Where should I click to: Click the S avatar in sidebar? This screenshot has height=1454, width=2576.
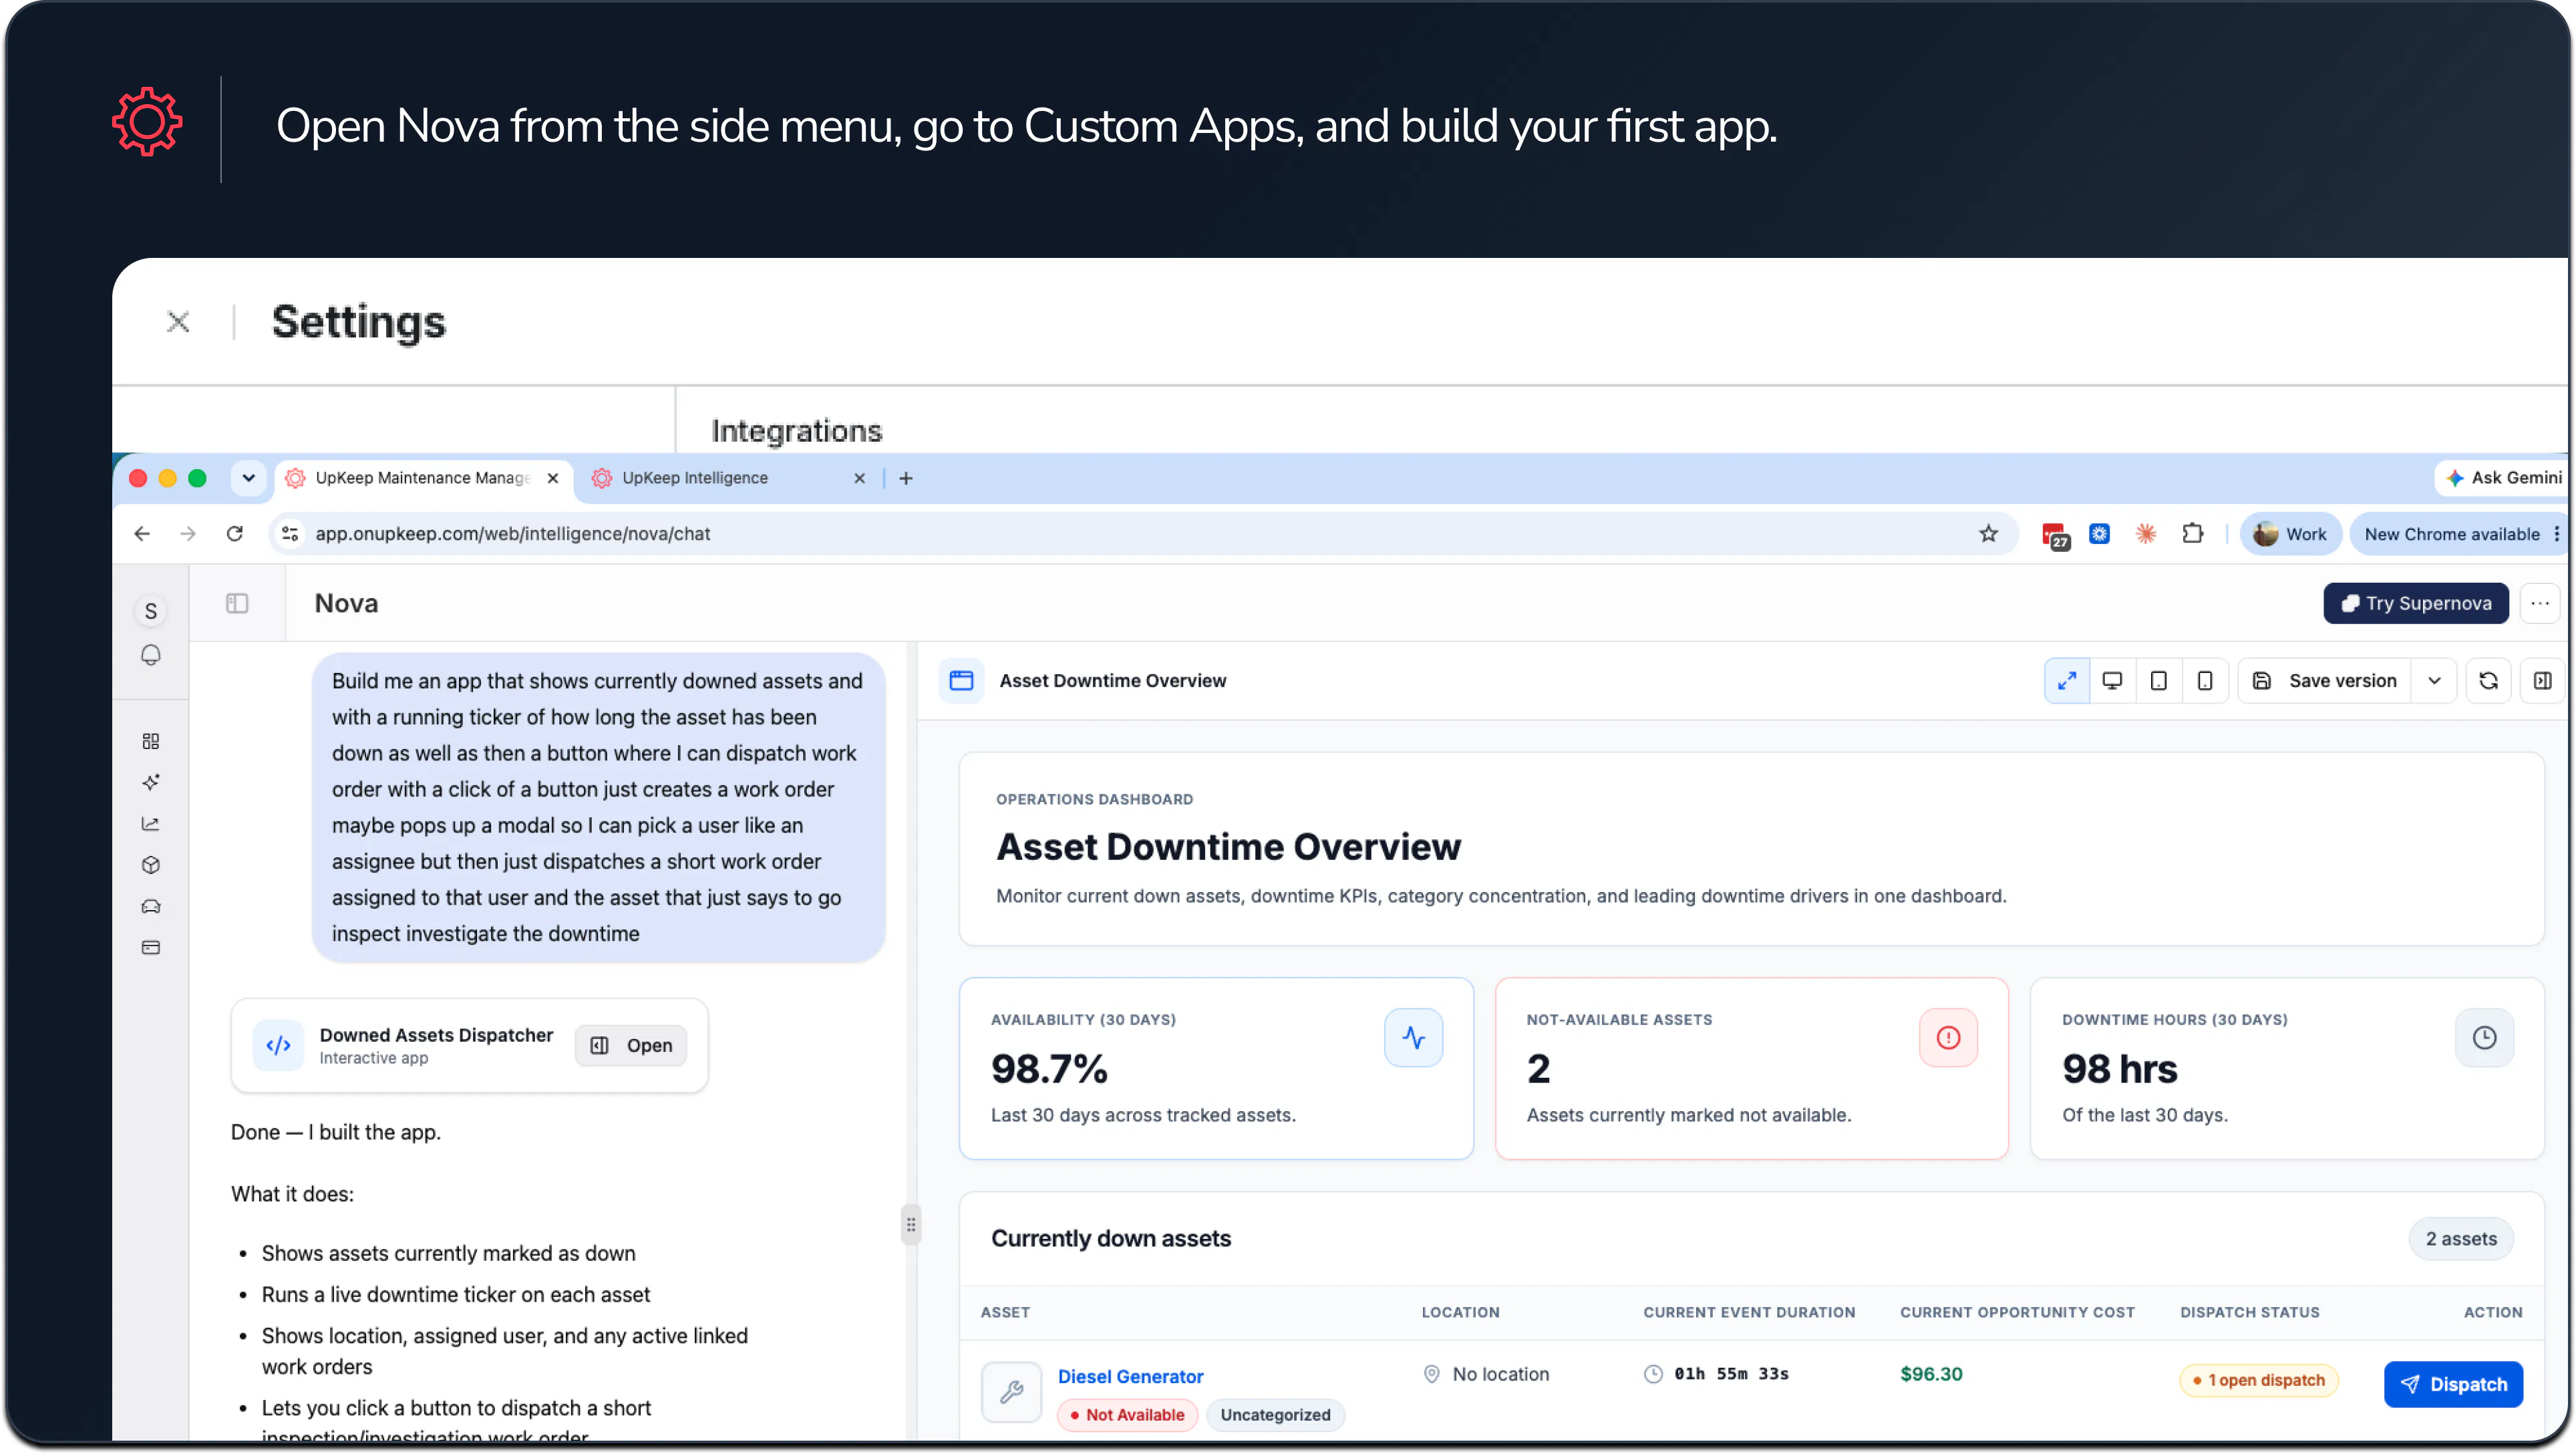(151, 610)
